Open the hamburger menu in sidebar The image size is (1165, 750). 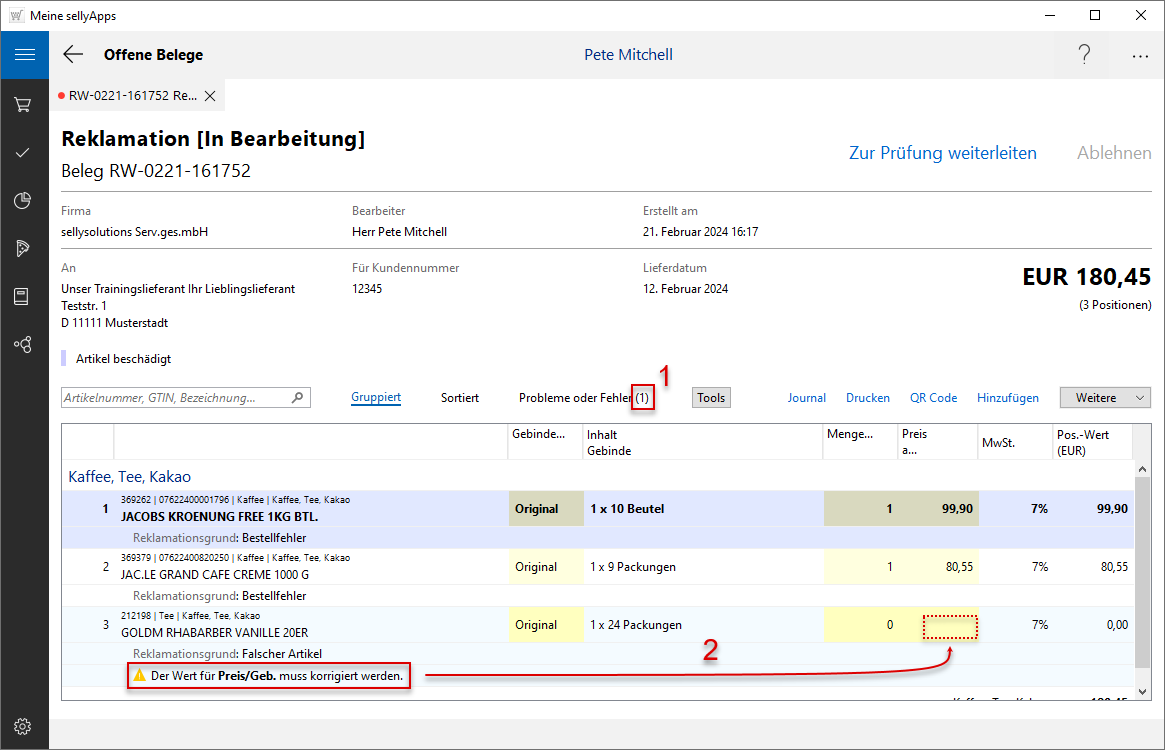(x=24, y=55)
